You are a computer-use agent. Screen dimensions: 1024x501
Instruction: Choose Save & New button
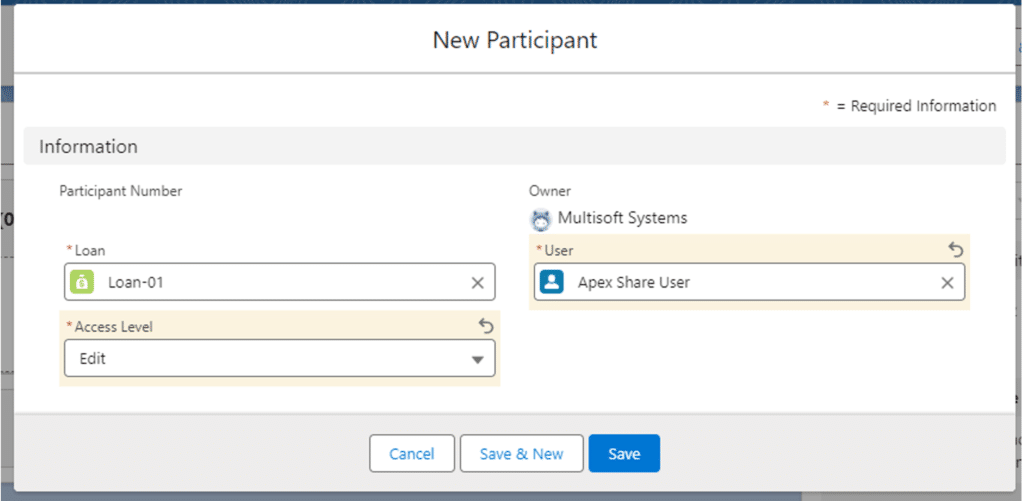coord(521,453)
